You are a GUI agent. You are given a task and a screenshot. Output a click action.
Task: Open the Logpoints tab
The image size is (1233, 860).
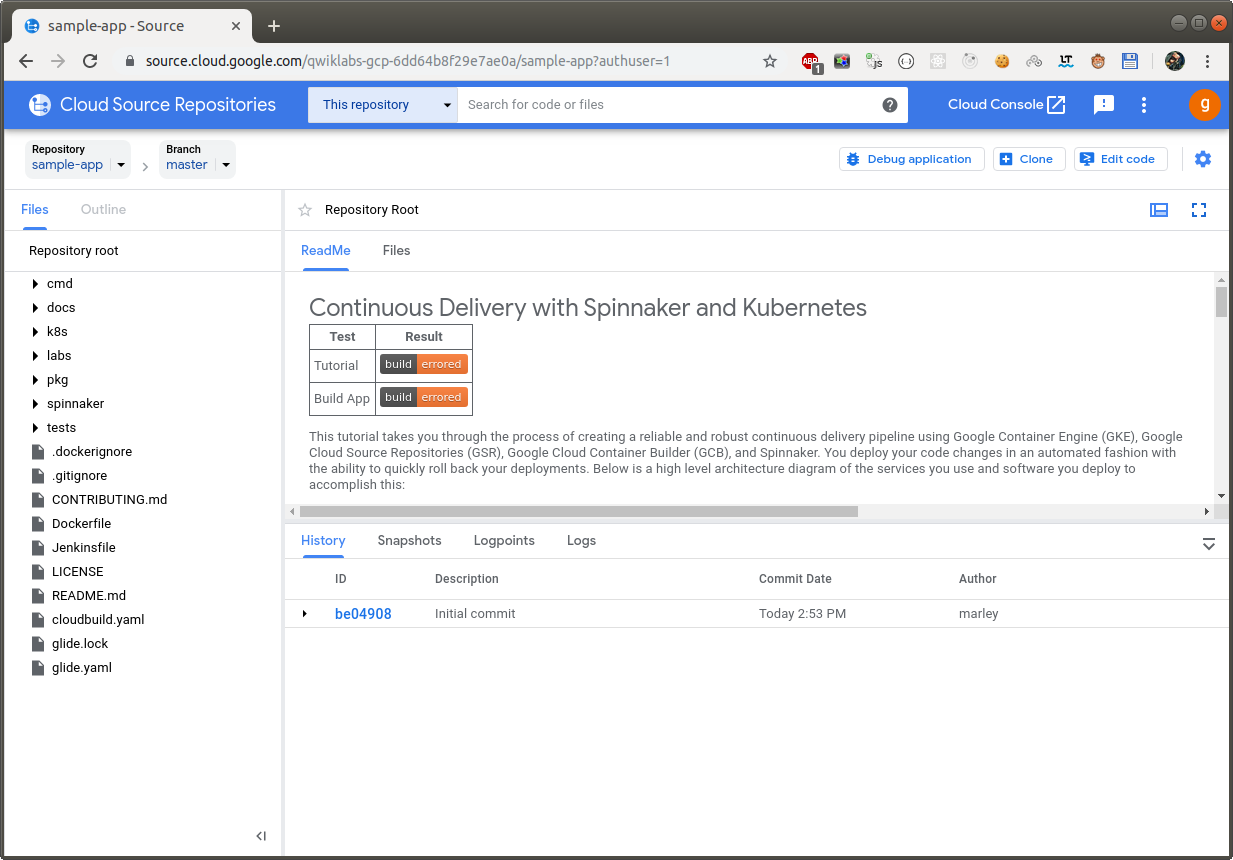[x=504, y=541]
